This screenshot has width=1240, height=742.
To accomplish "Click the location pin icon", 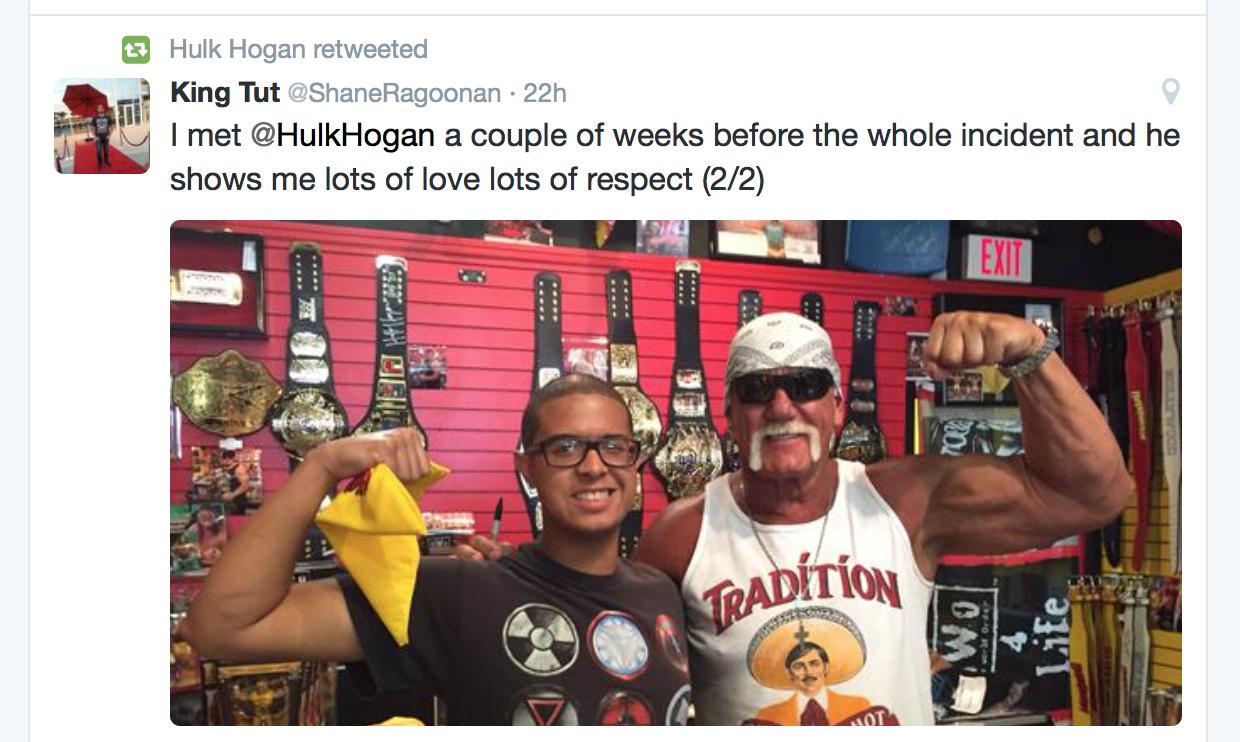I will click(x=1170, y=93).
